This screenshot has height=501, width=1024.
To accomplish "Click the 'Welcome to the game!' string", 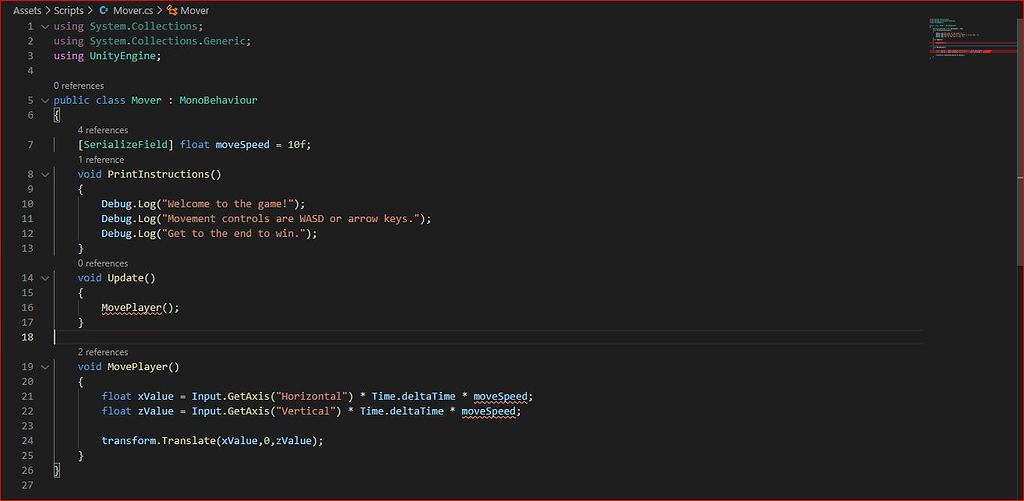I will [x=227, y=204].
